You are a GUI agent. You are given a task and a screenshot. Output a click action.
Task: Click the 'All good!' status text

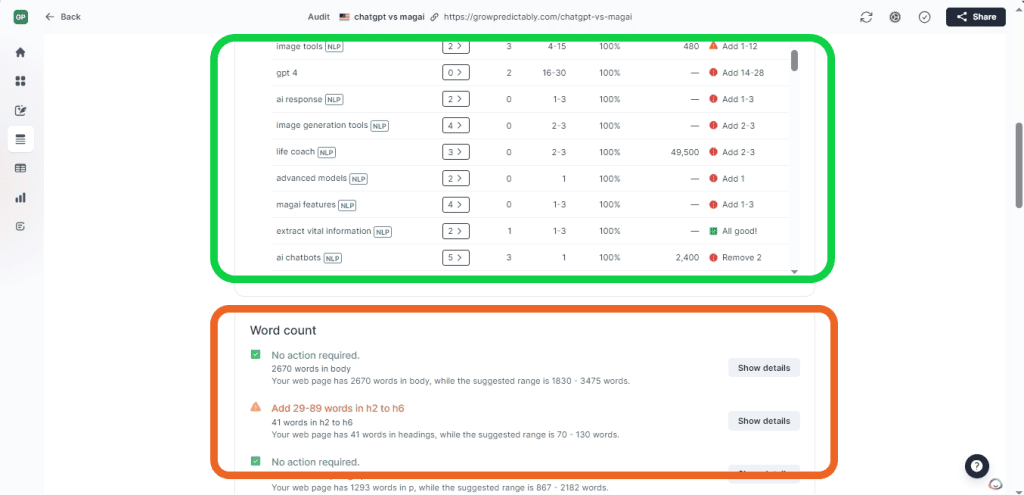pos(739,231)
